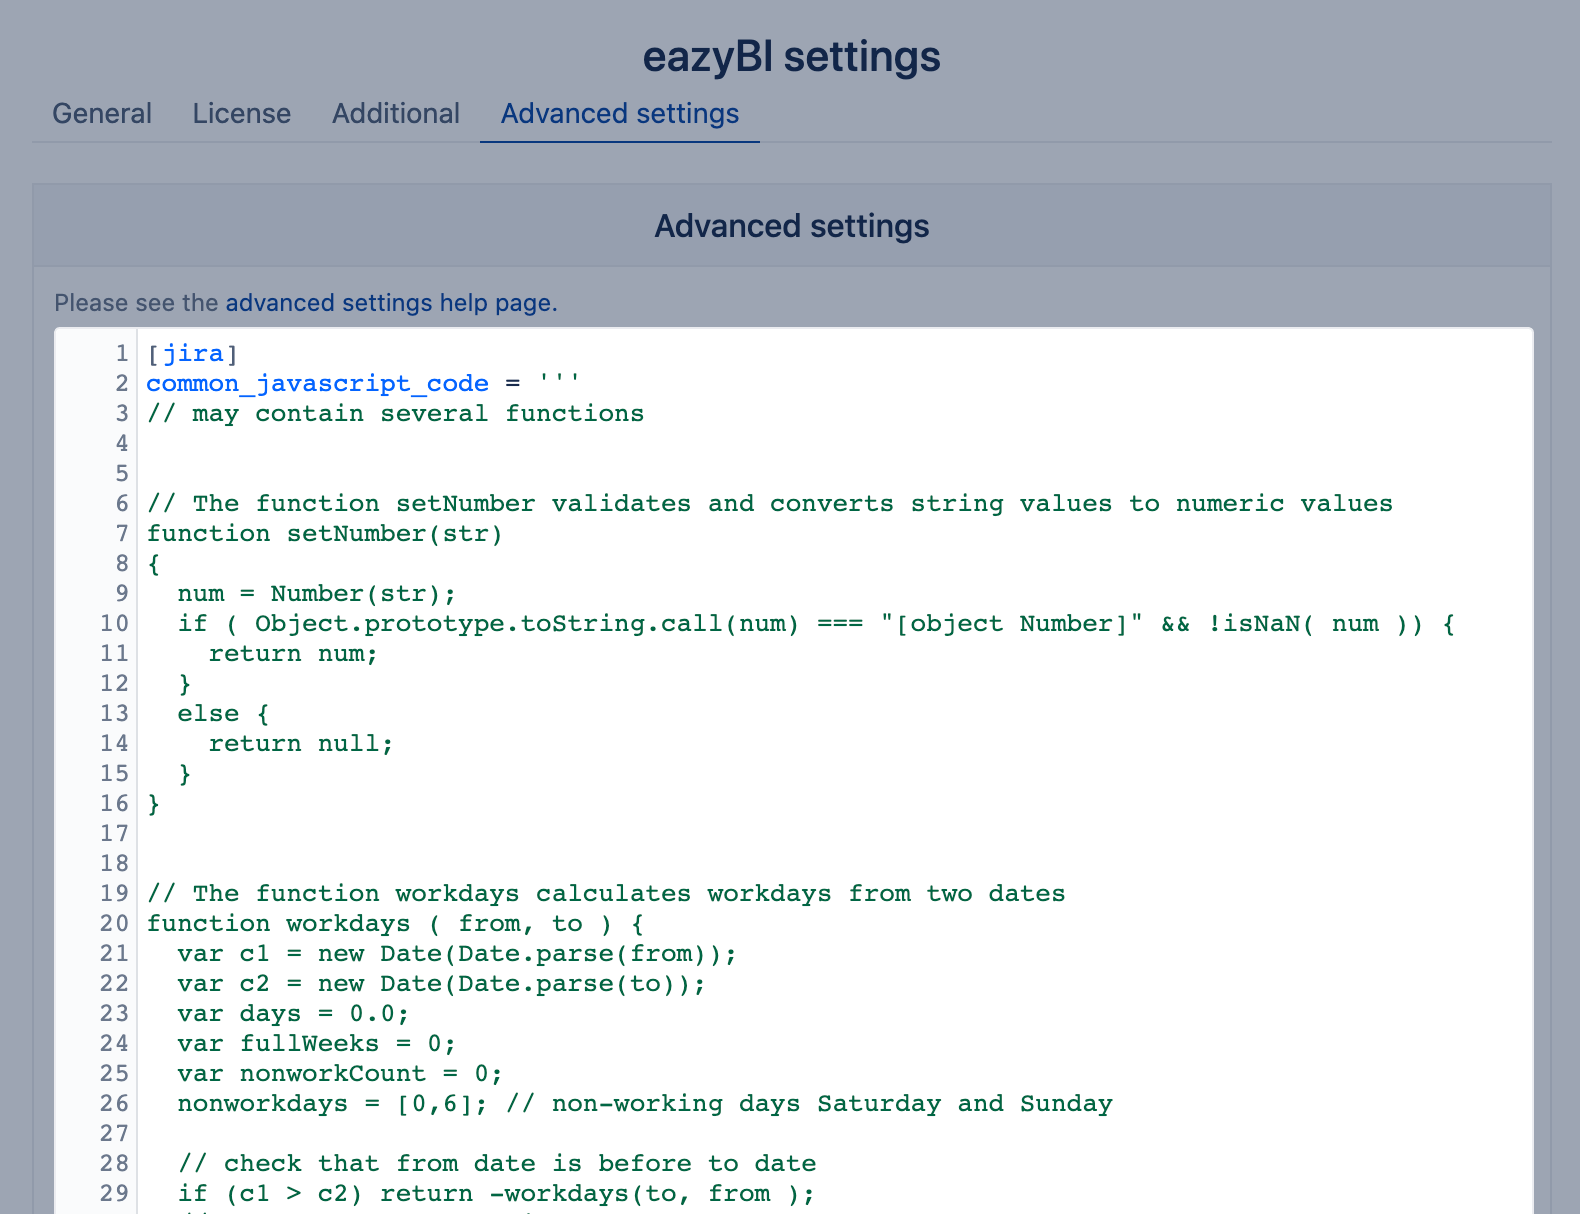Click the common_javascript_code key in editor

(317, 384)
